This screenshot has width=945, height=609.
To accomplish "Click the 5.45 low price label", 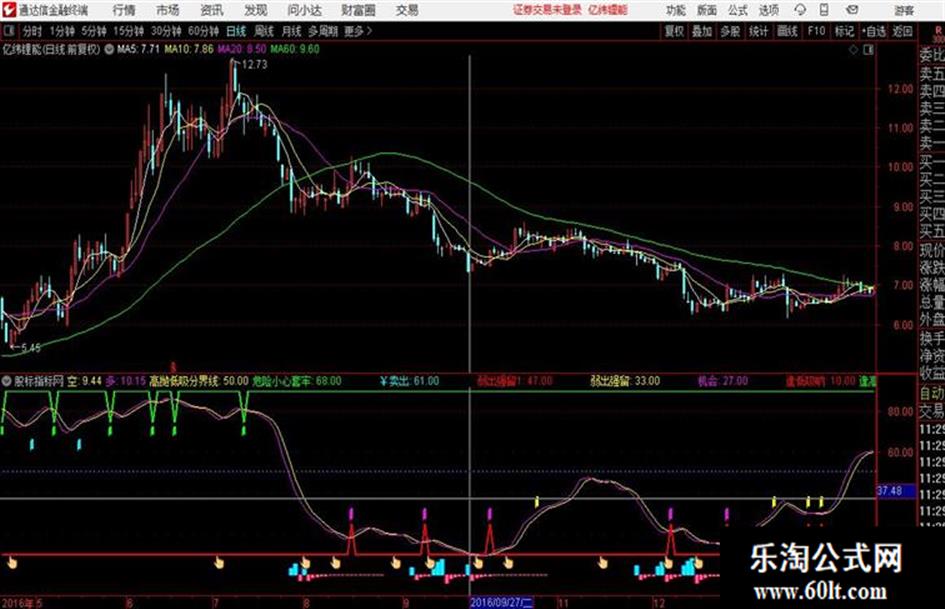I will coord(31,347).
